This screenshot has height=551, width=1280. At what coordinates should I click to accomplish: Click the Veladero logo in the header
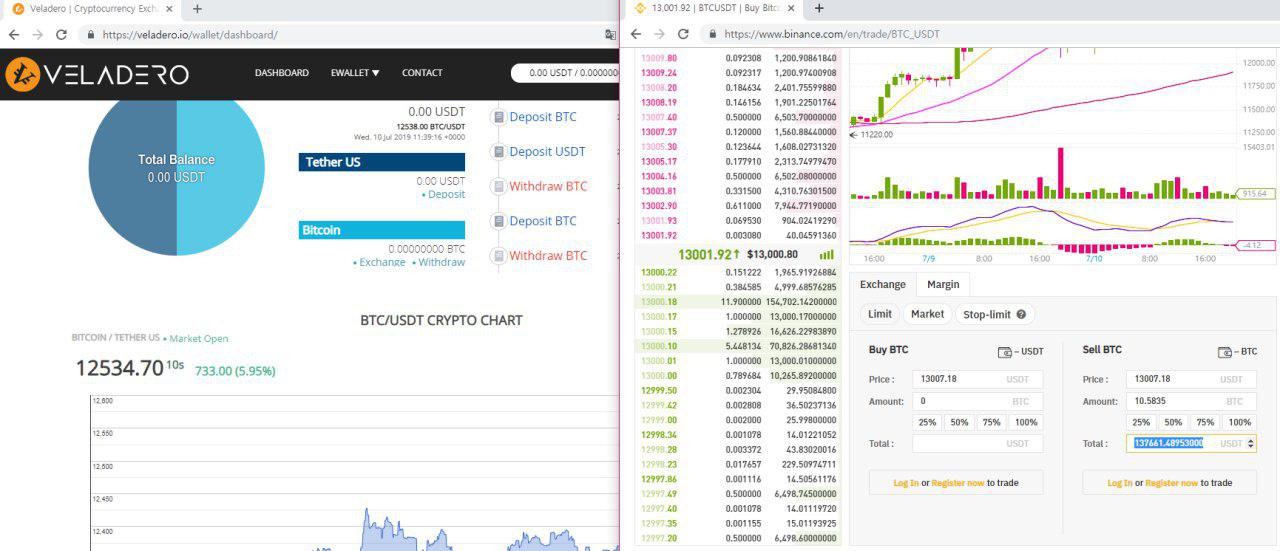97,74
